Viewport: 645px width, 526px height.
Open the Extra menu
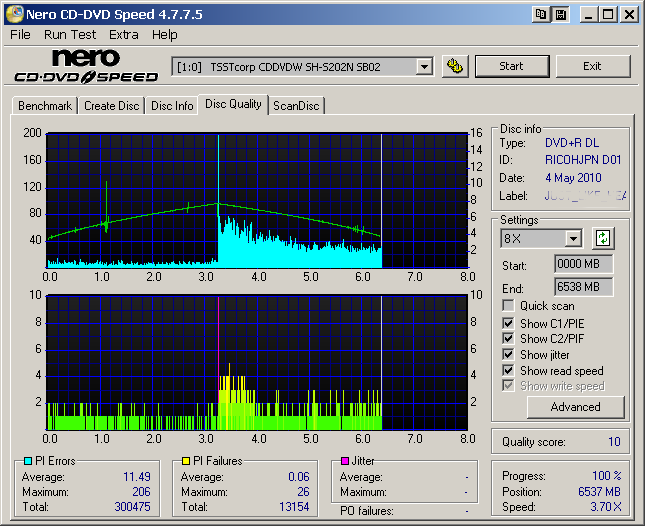point(124,34)
